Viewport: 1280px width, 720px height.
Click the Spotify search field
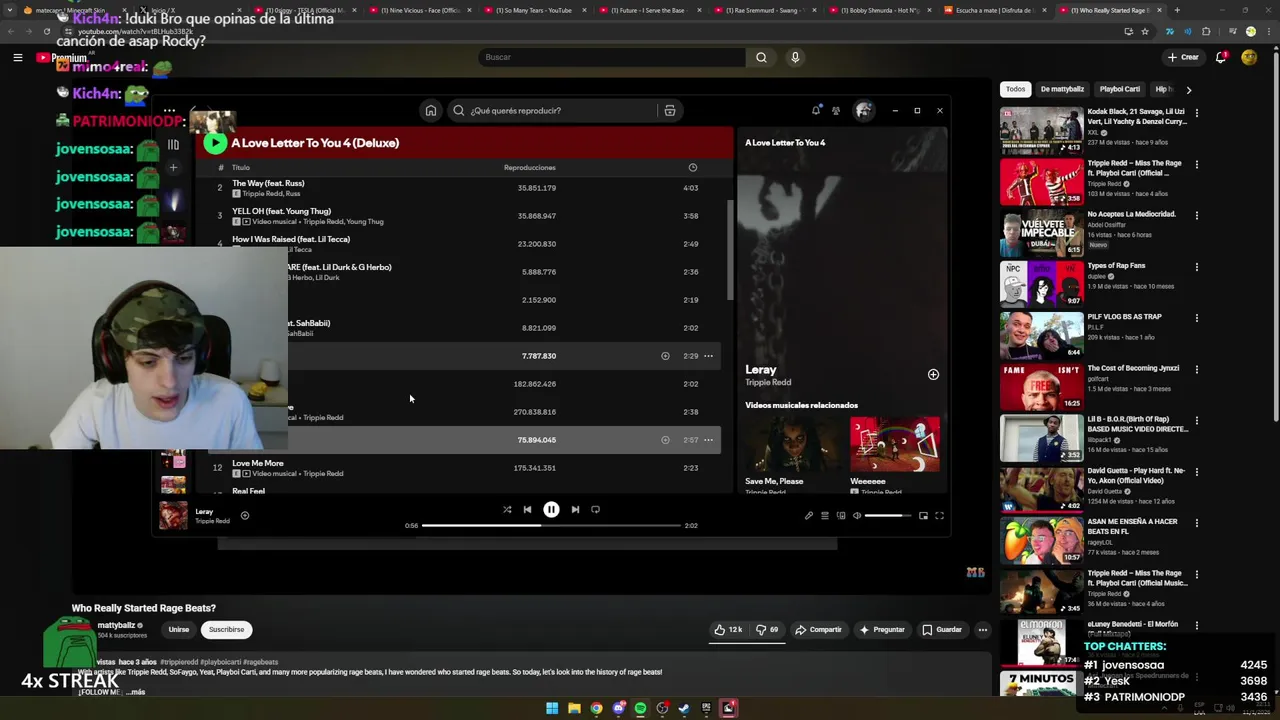555,110
